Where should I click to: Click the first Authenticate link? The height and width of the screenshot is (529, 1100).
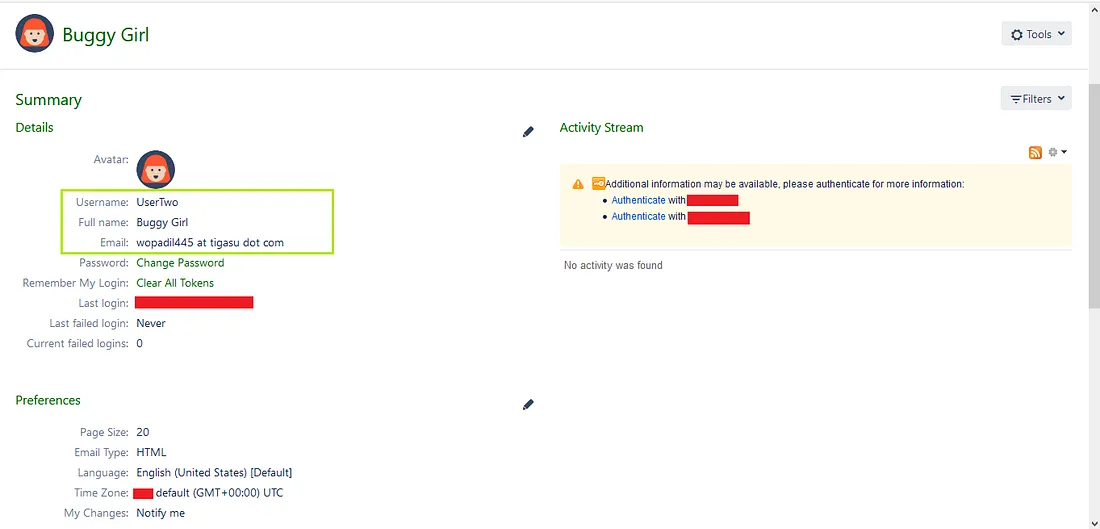tap(638, 200)
